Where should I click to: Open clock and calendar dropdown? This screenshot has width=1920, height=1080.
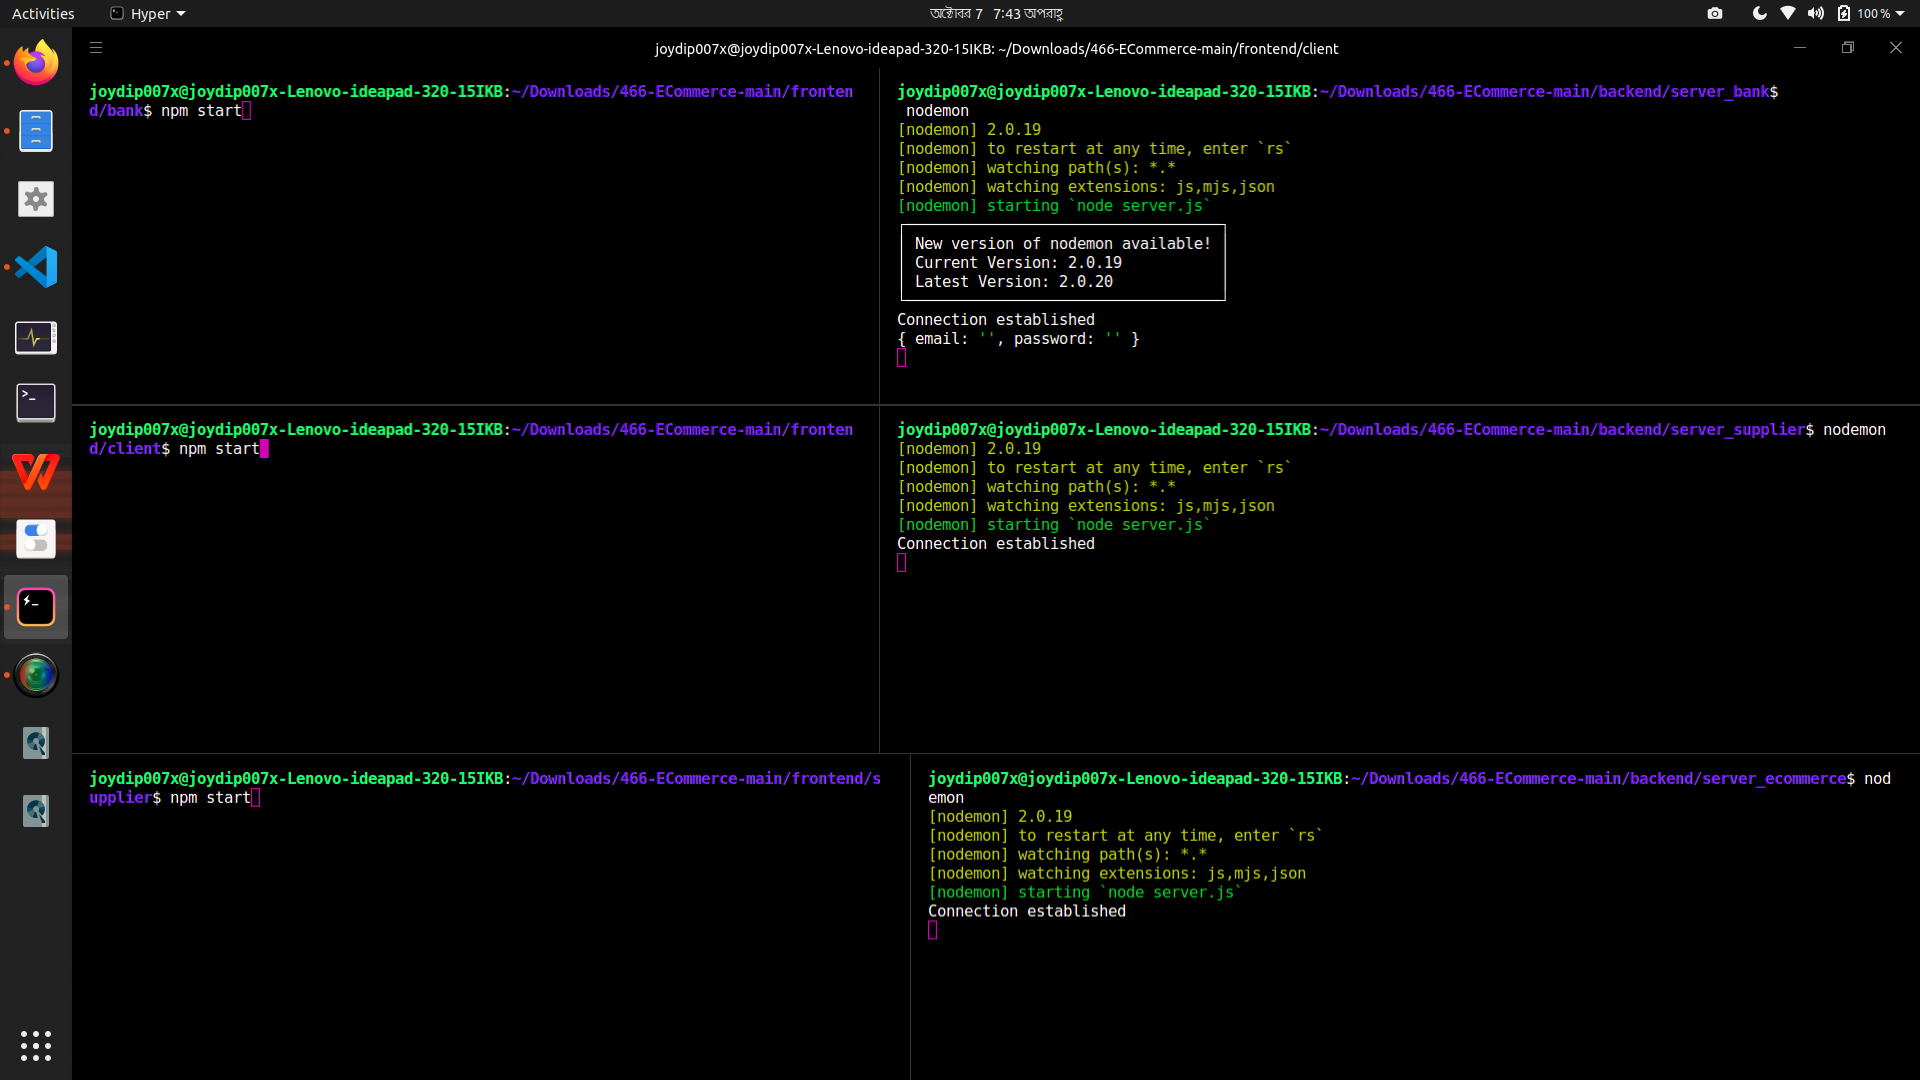pyautogui.click(x=995, y=14)
